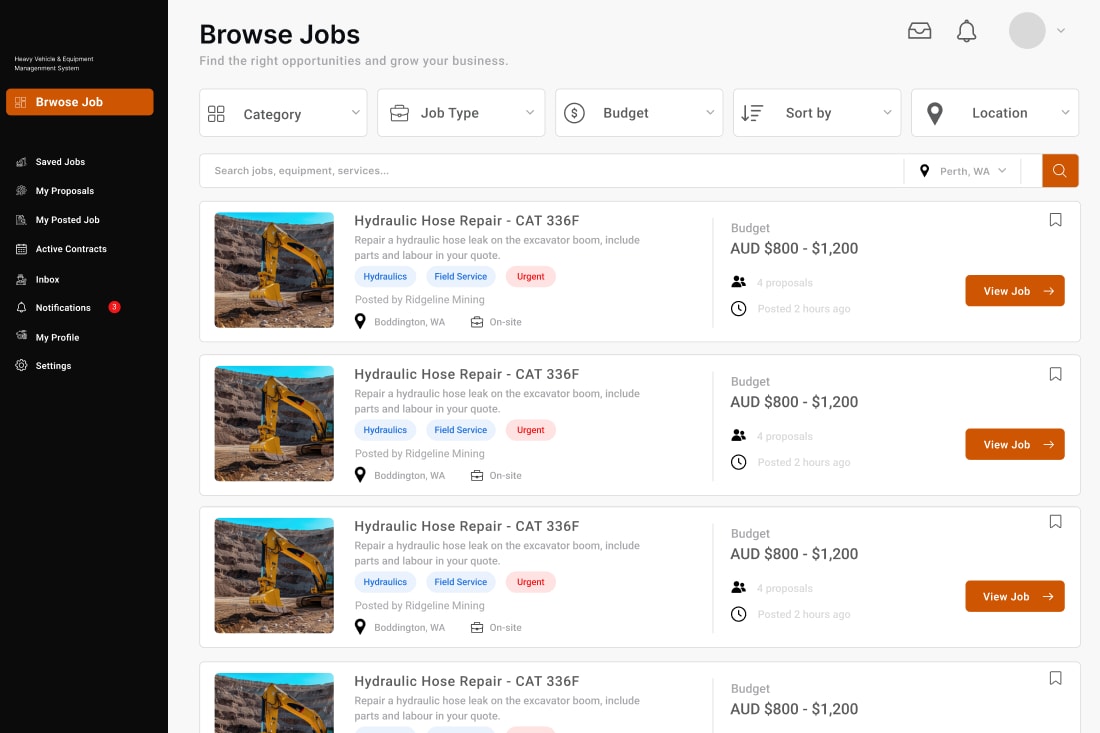Click the third listing's posted-time clock icon
Image resolution: width=1100 pixels, height=733 pixels.
738,614
